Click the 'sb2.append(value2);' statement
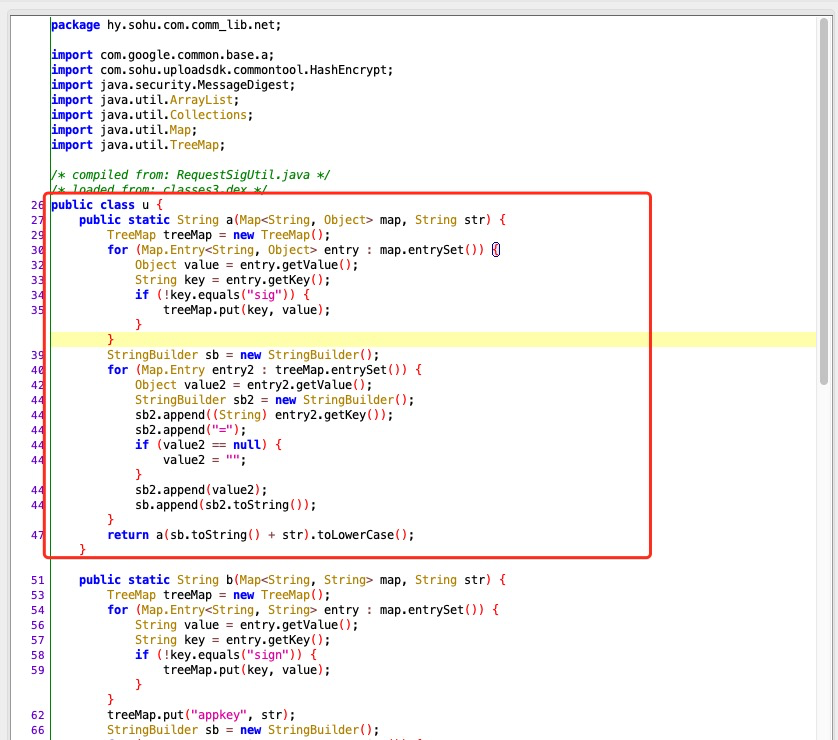The height and width of the screenshot is (740, 838). click(x=201, y=490)
